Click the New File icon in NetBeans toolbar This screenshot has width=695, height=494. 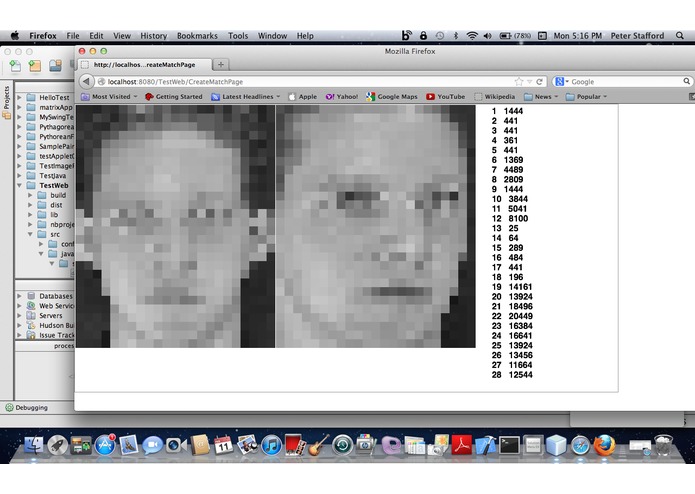pos(15,66)
